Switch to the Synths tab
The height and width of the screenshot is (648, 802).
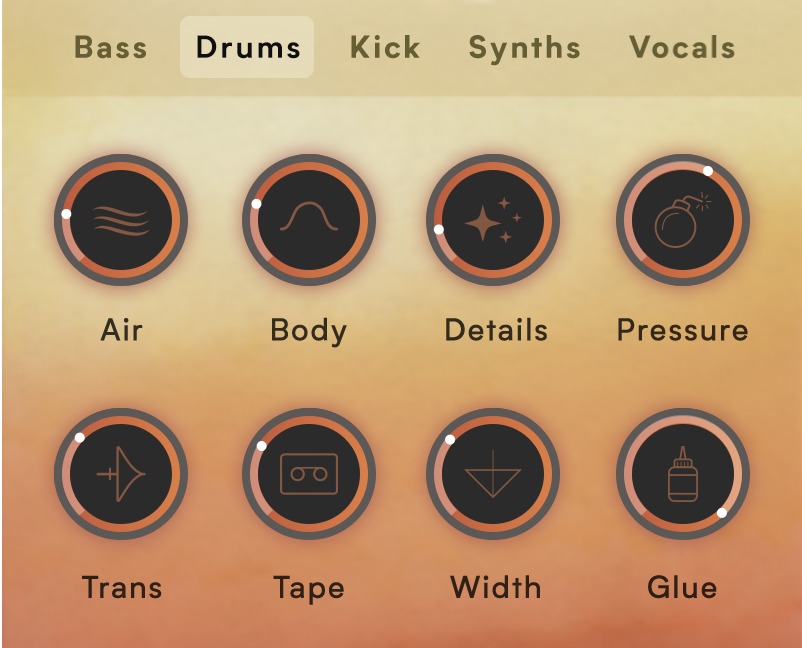(x=525, y=48)
